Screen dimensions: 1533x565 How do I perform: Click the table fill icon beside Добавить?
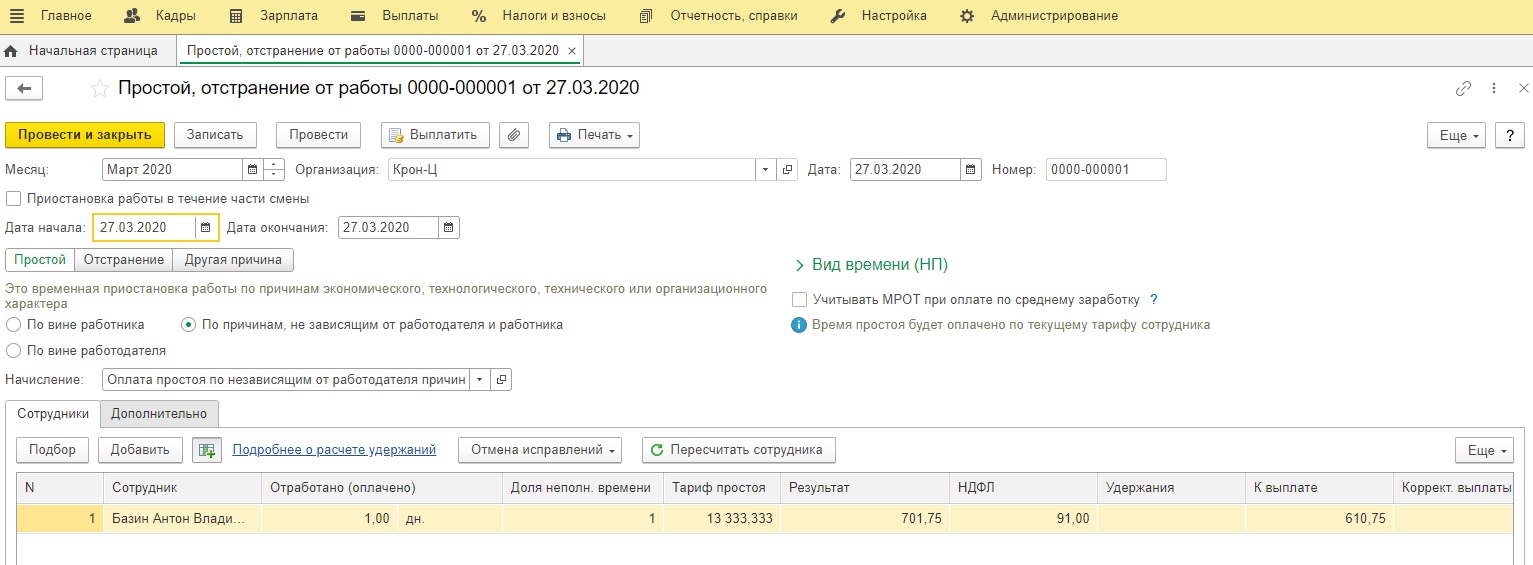click(207, 450)
